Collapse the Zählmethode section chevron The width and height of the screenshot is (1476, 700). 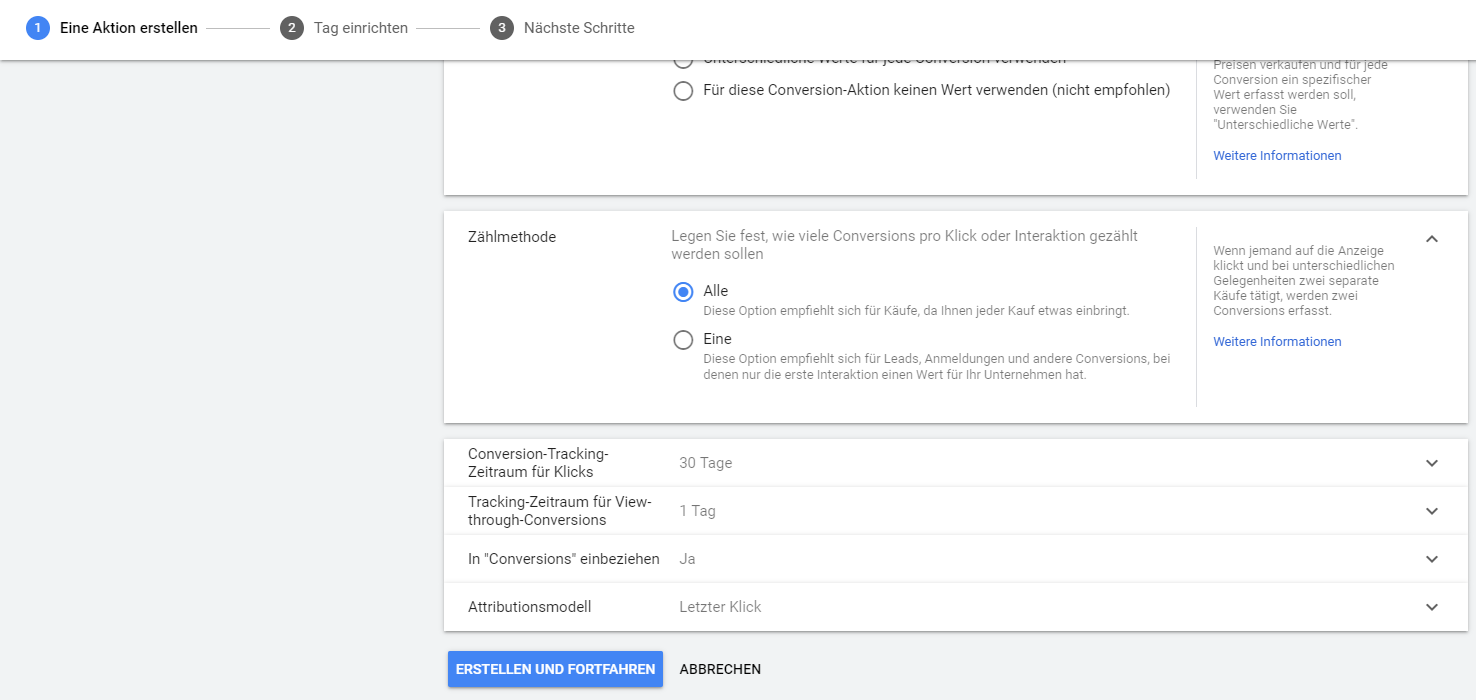coord(1432,238)
